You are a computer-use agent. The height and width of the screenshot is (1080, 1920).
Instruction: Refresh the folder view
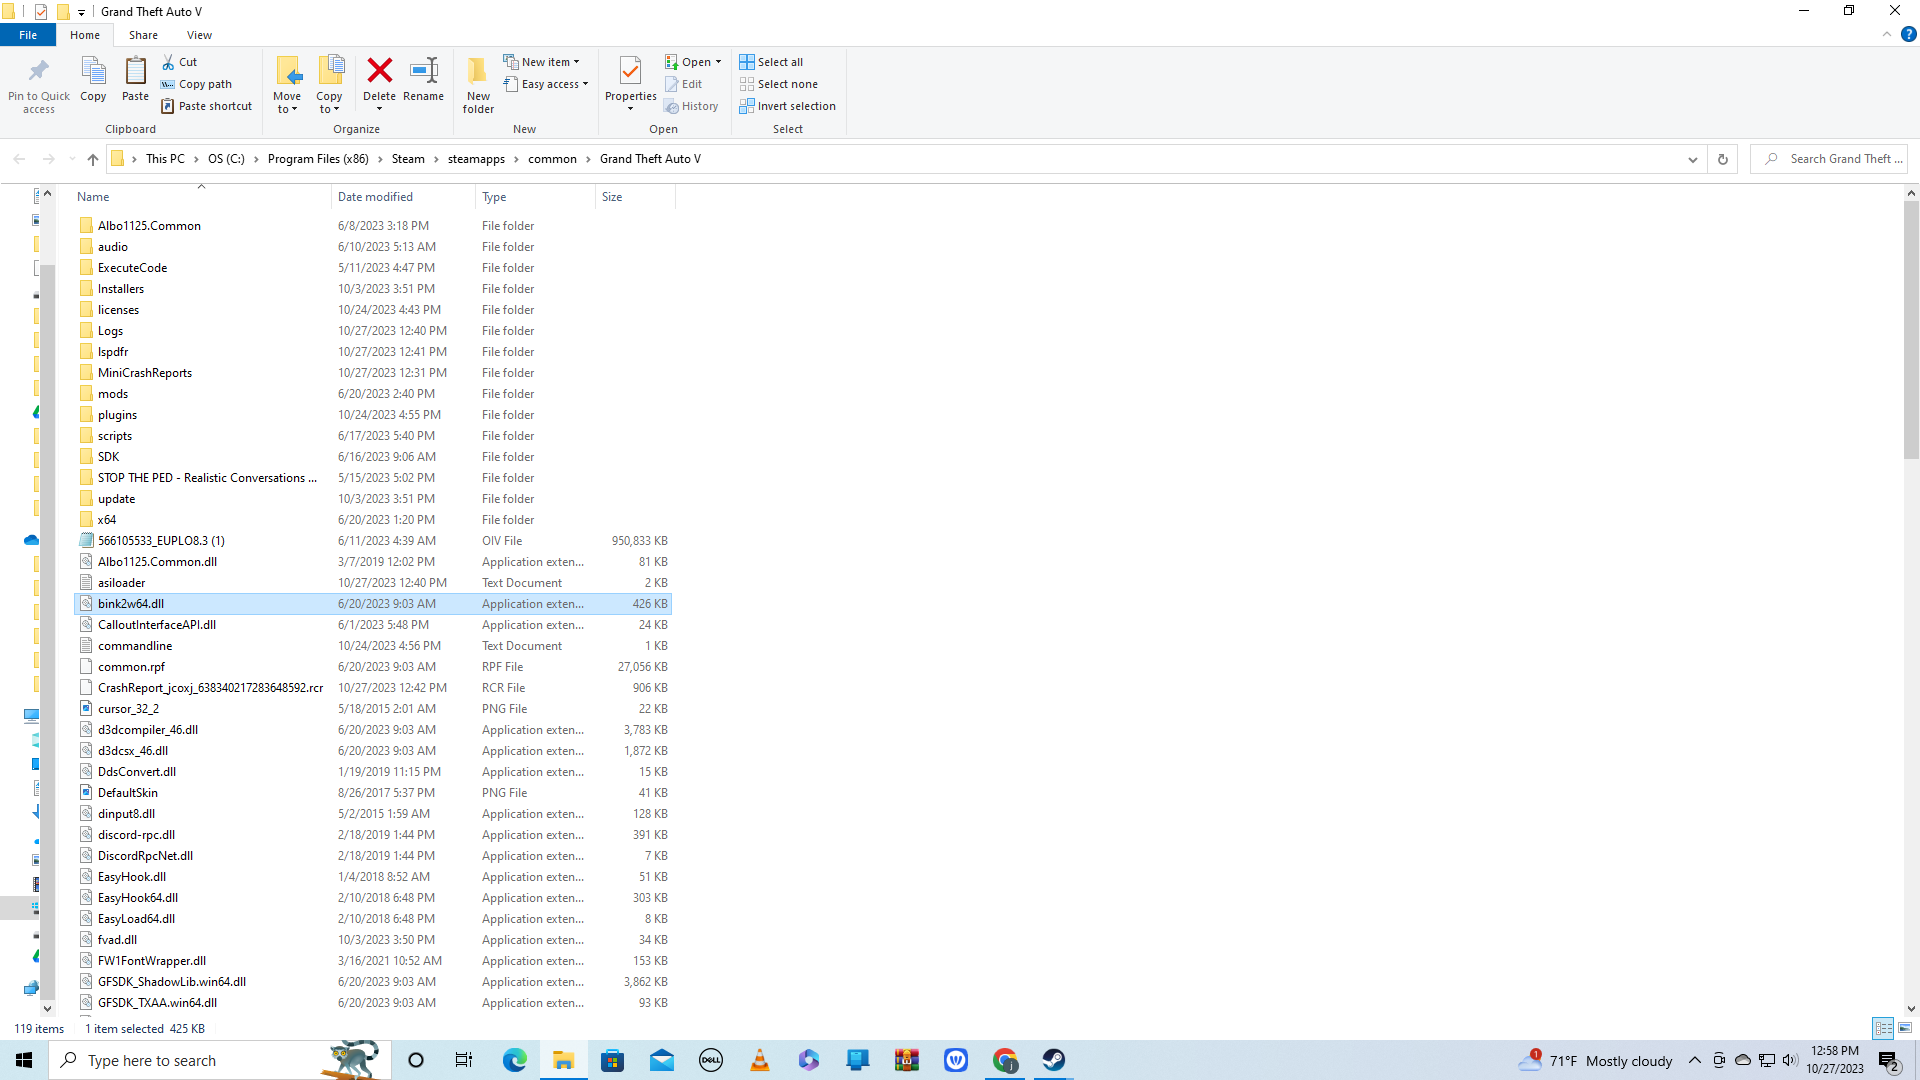pos(1722,159)
